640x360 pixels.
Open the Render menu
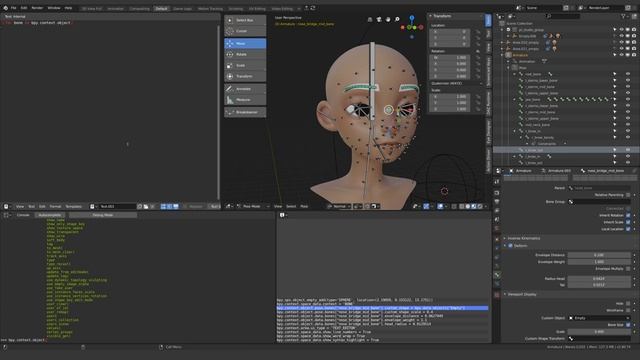tap(37, 8)
